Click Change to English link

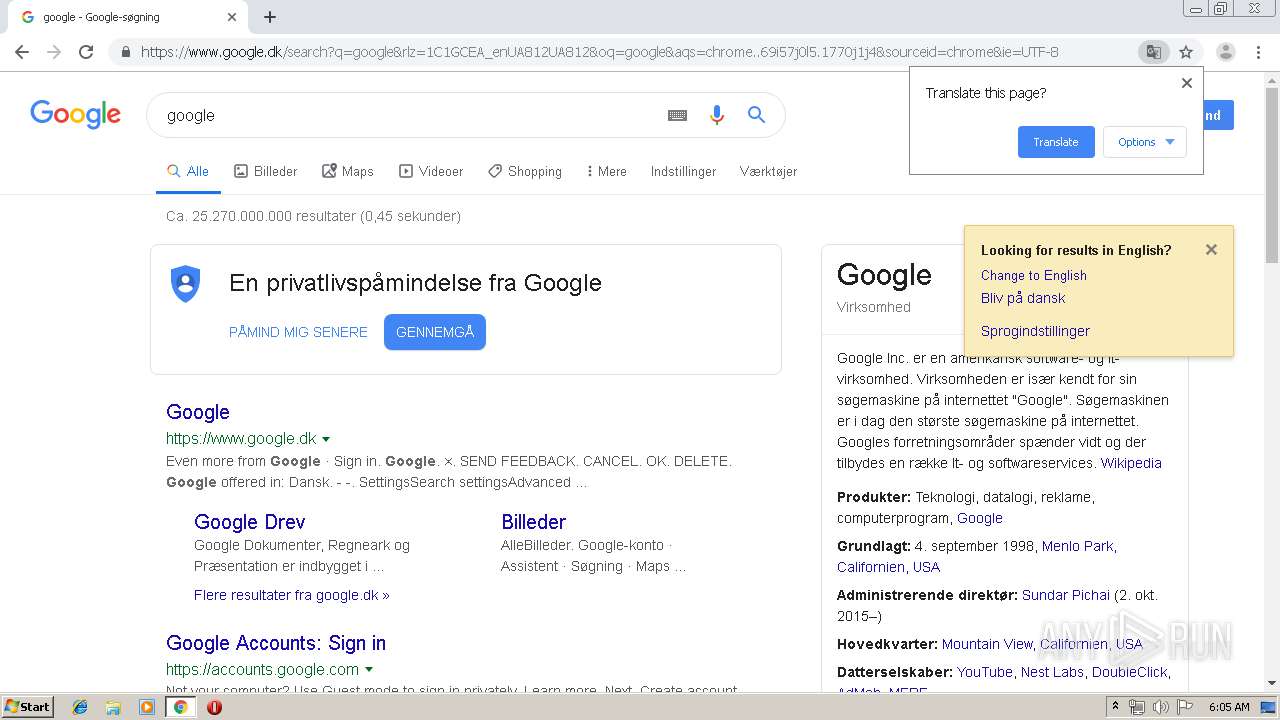pos(1033,275)
